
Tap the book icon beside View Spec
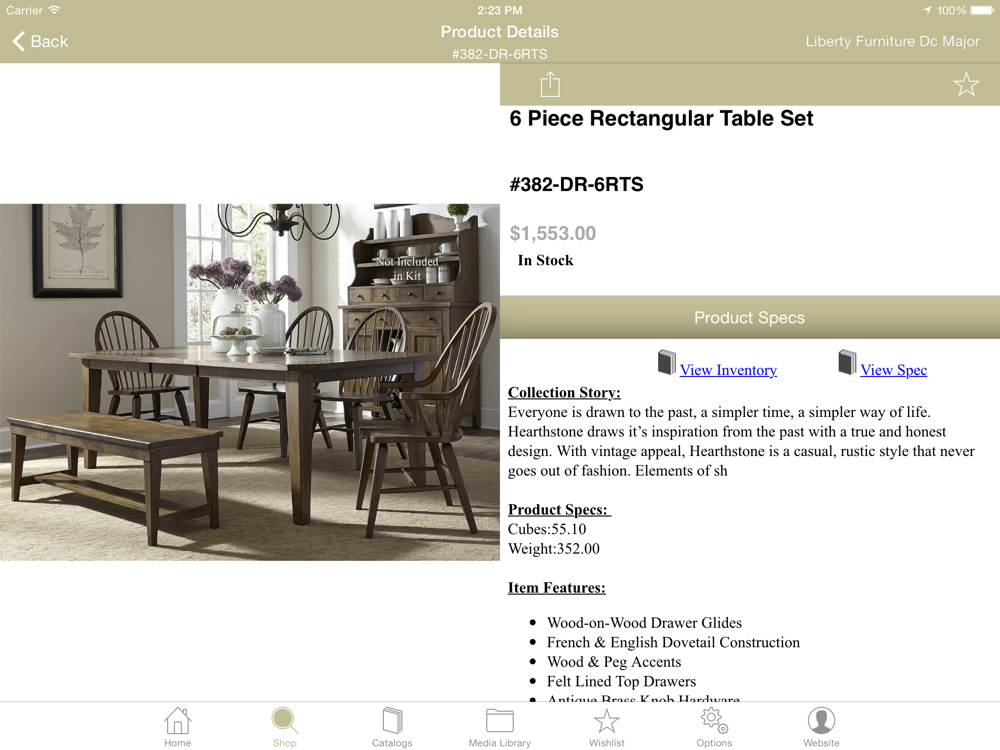coord(848,362)
